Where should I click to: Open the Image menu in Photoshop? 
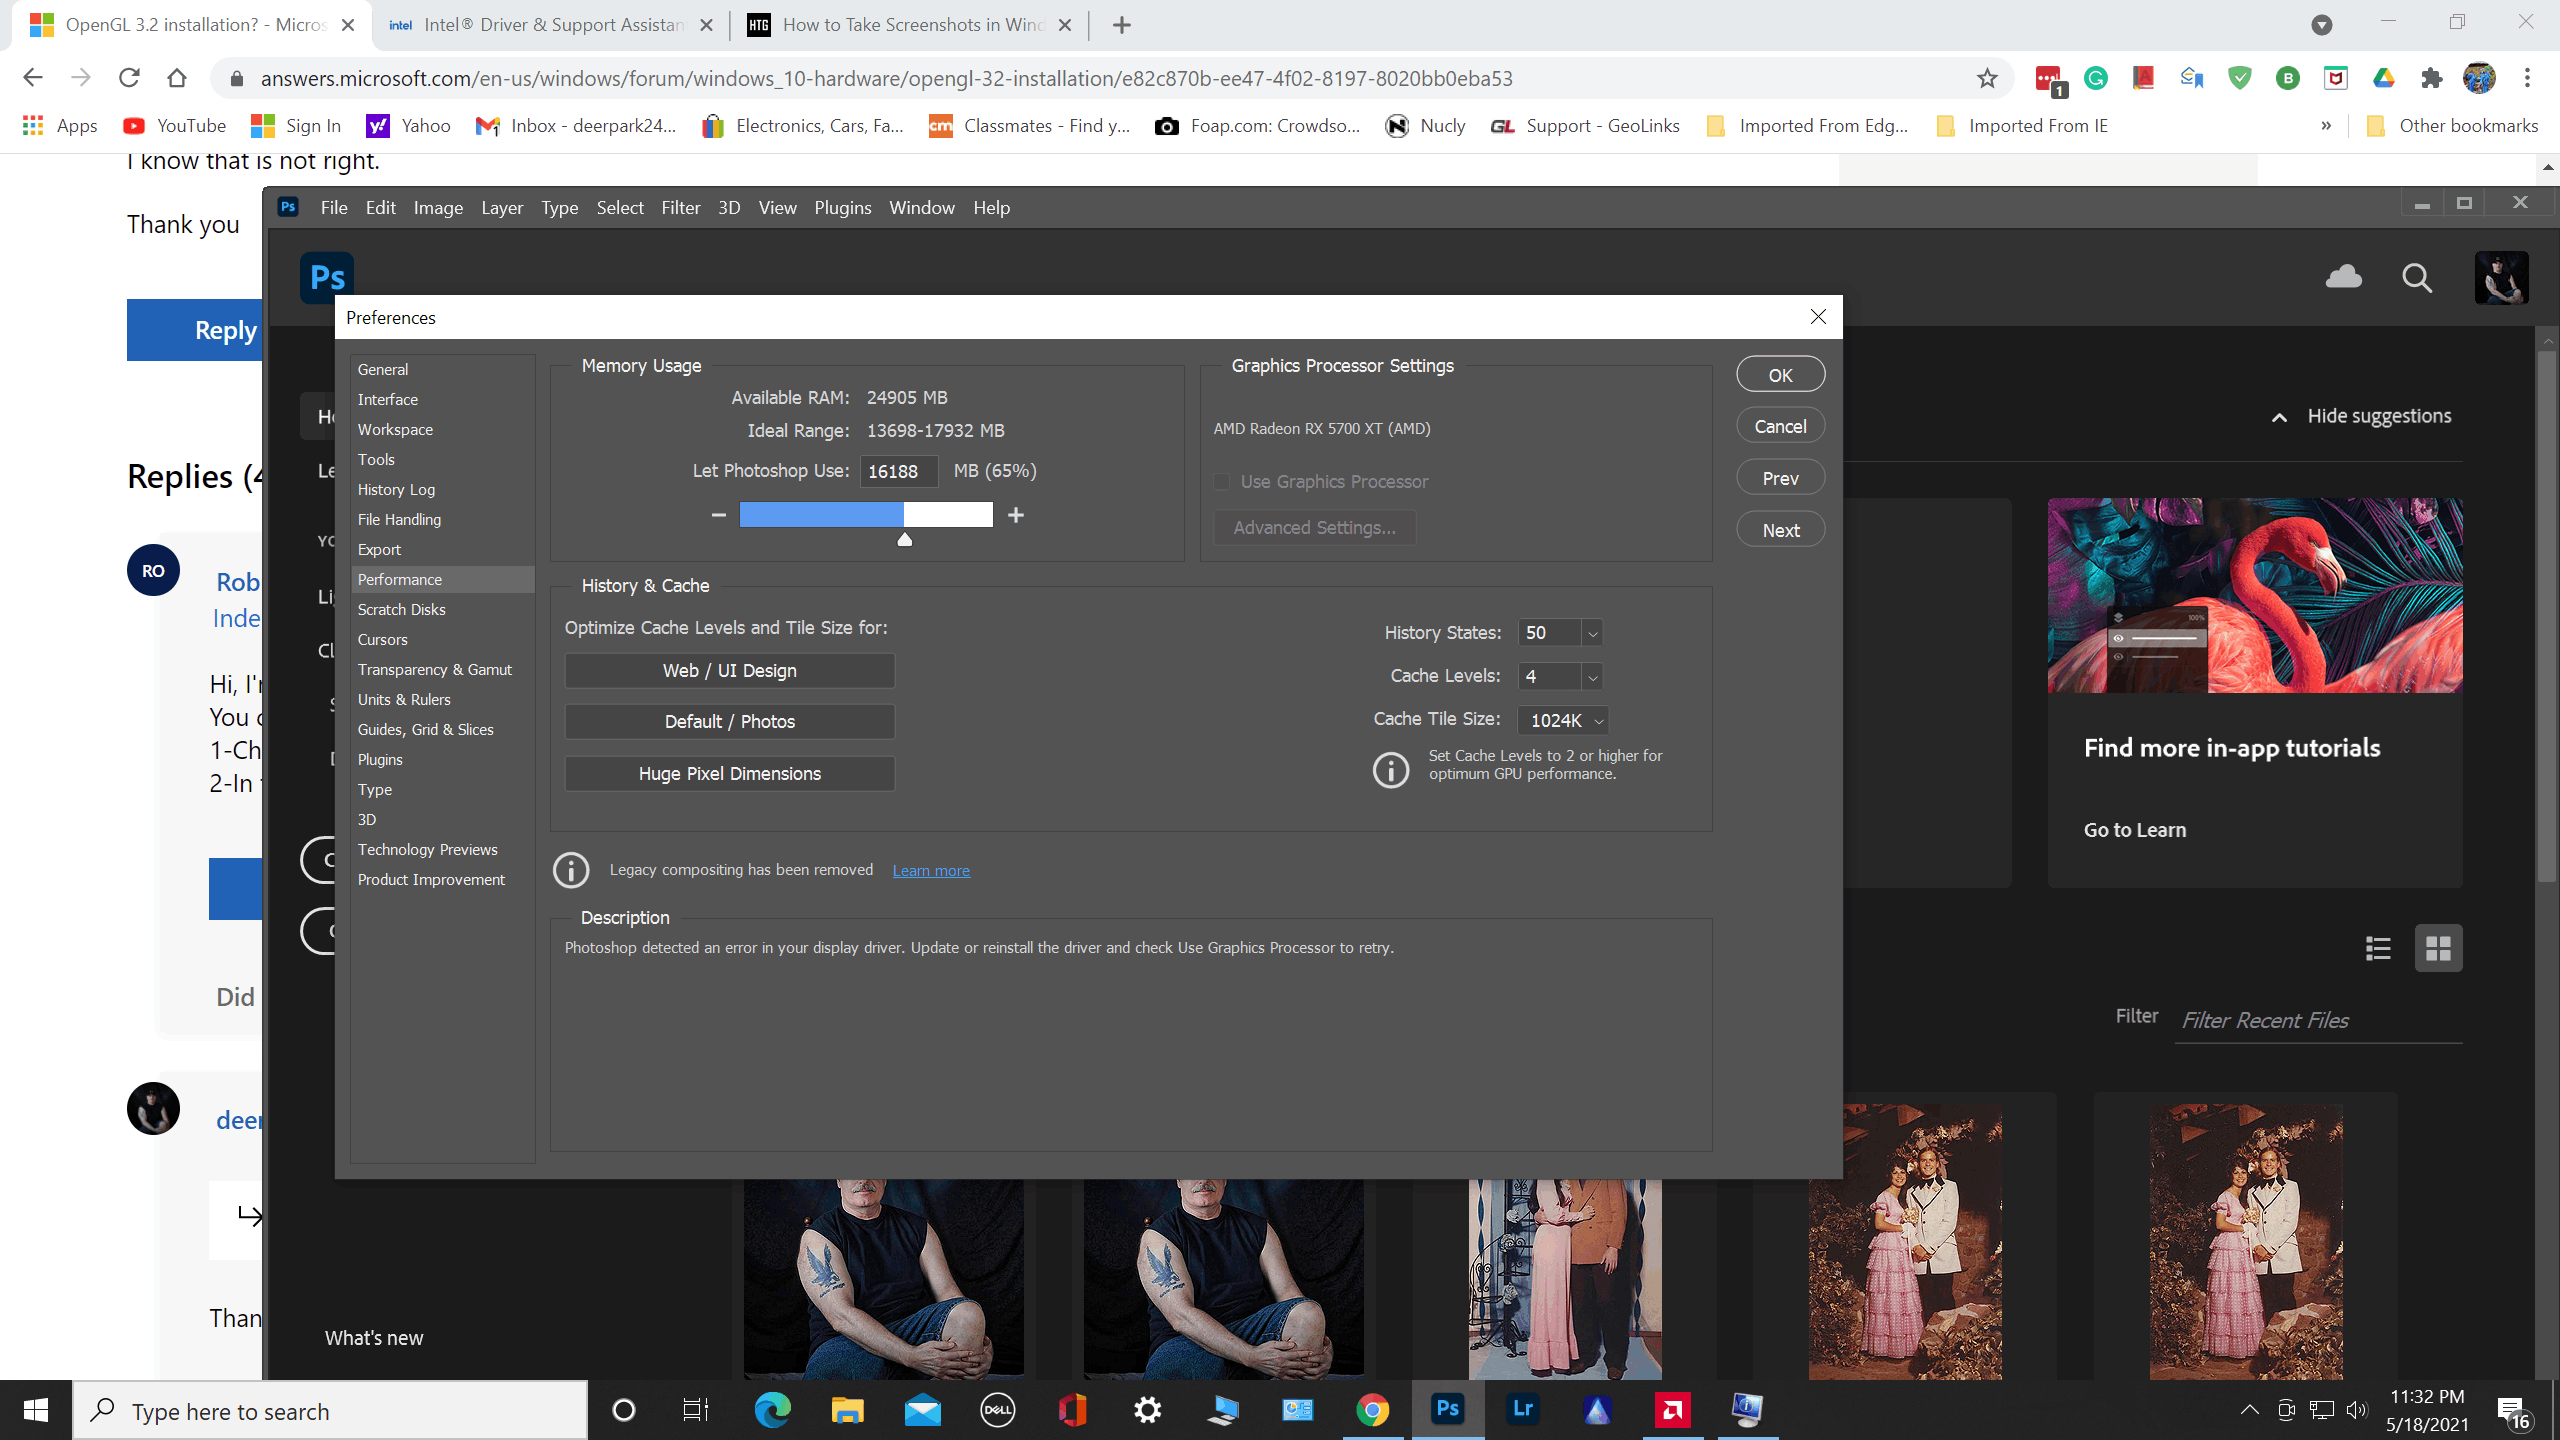pos(436,207)
